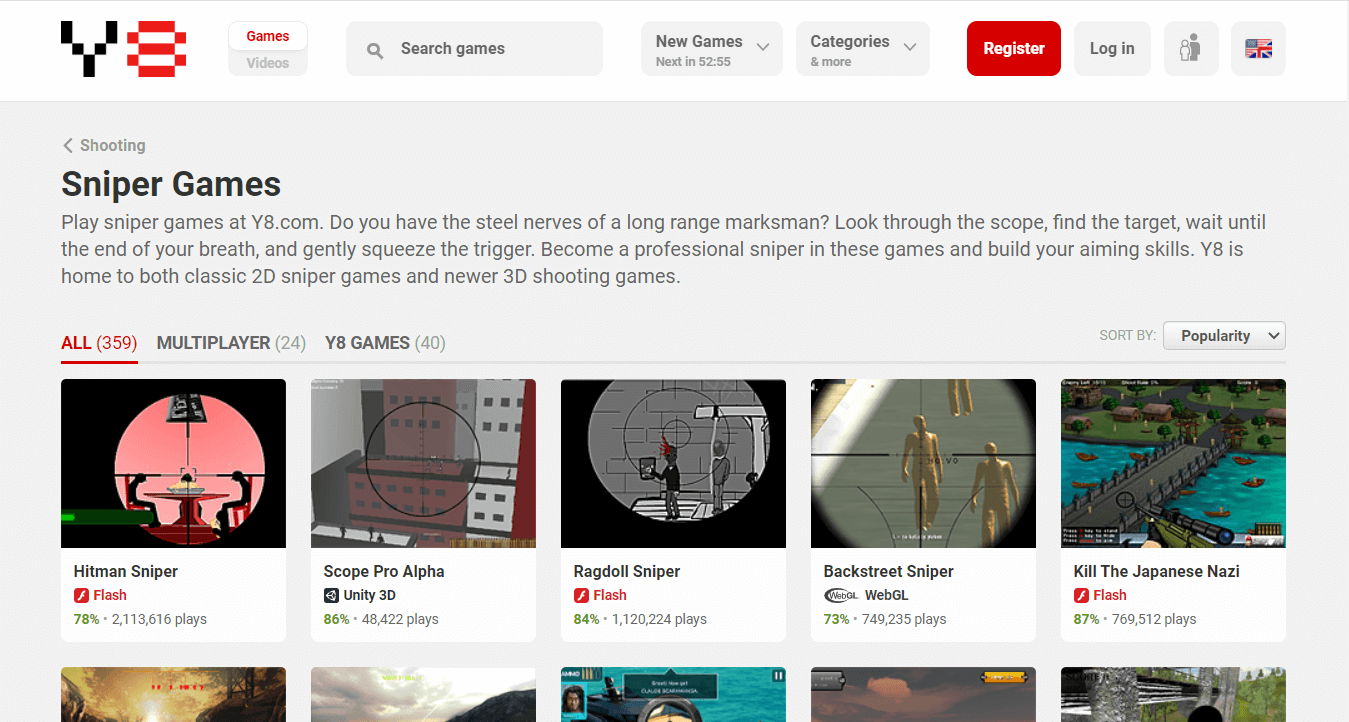Open the Kill The Japanese Nazi thumbnail
Screen dimensions: 1349x722
[1173, 463]
